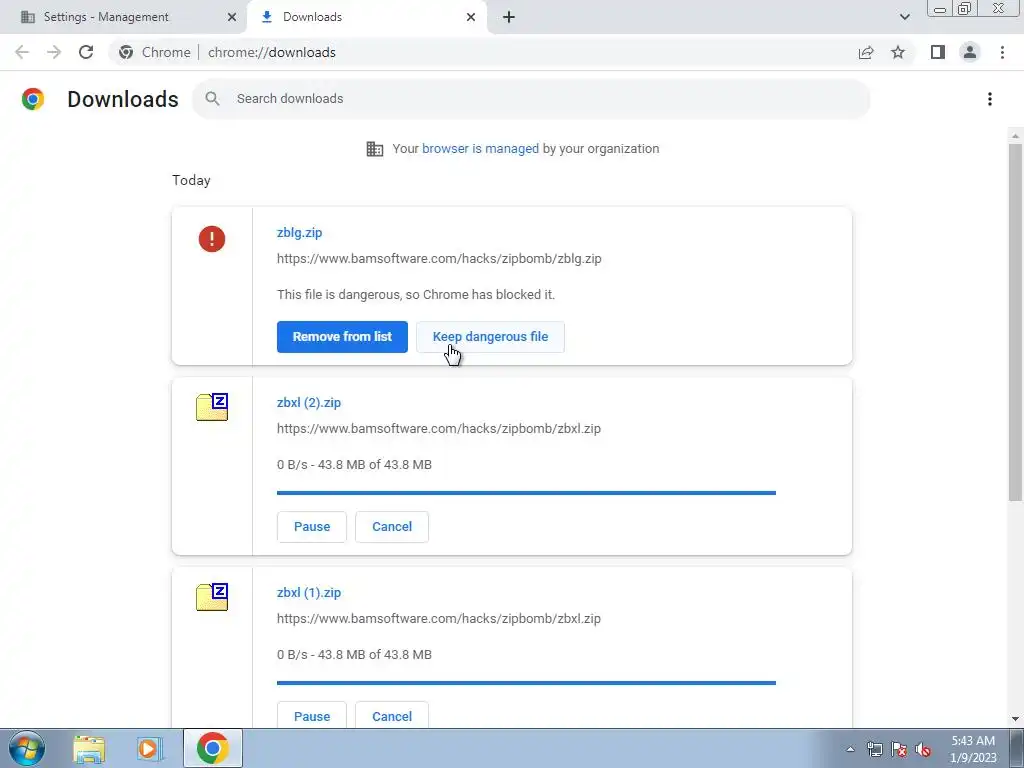Cancel the zbxl (1).zip download
This screenshot has height=768, width=1024.
click(x=392, y=716)
